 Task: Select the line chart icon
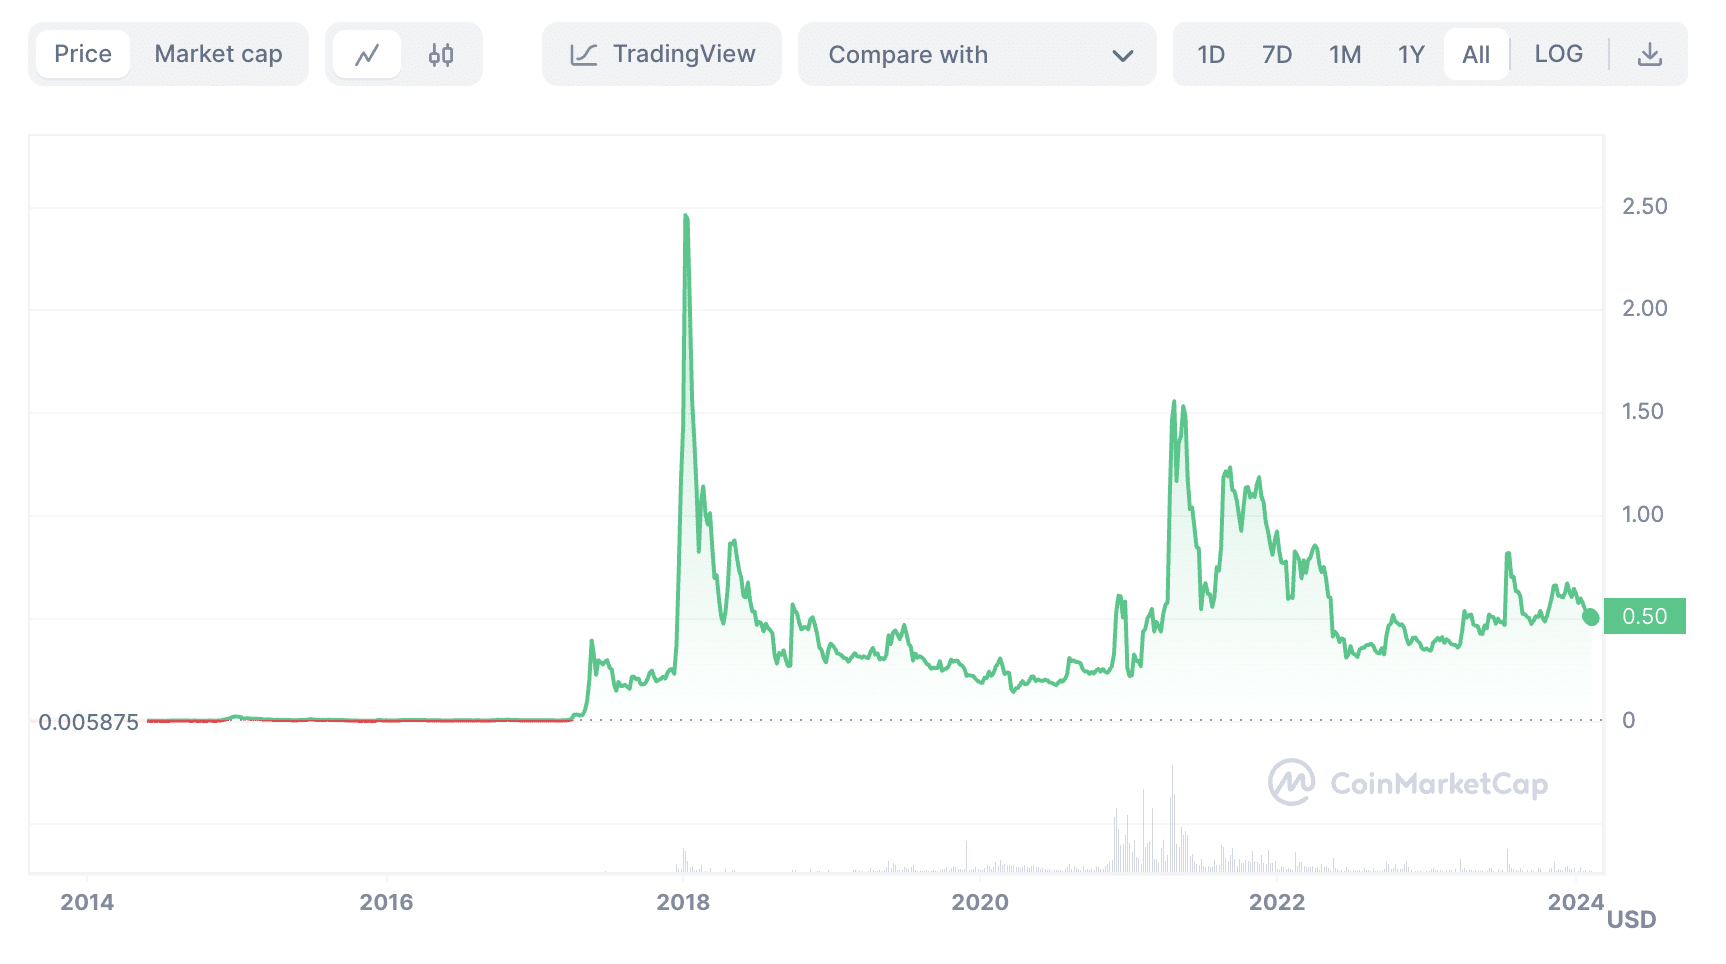[367, 54]
